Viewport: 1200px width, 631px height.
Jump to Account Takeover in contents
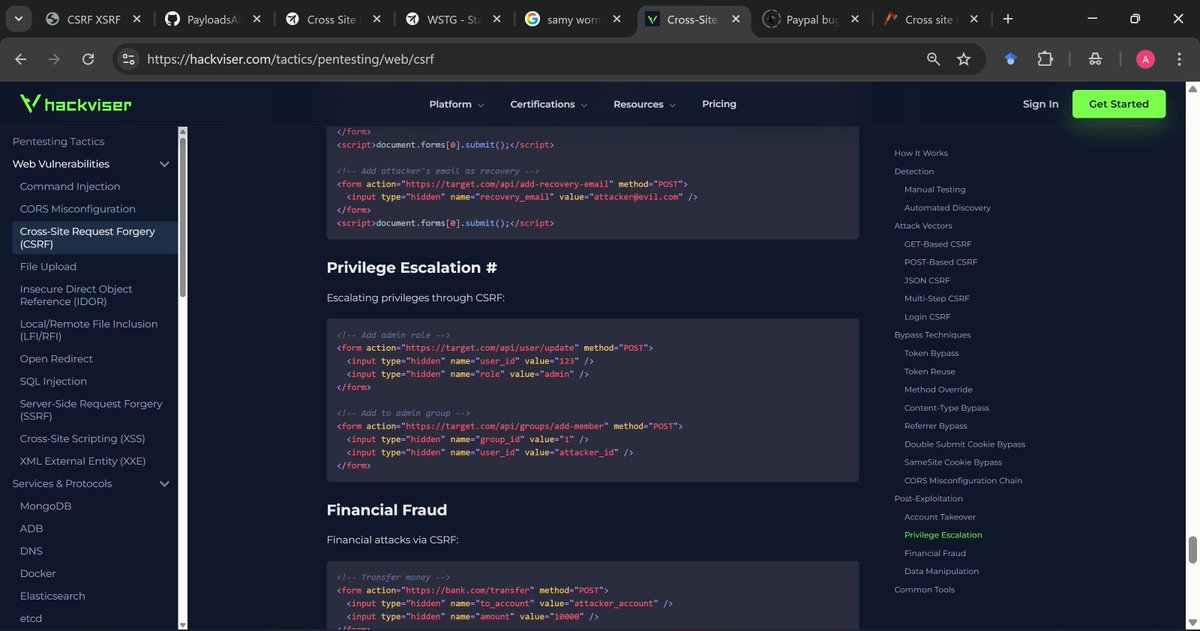(940, 517)
